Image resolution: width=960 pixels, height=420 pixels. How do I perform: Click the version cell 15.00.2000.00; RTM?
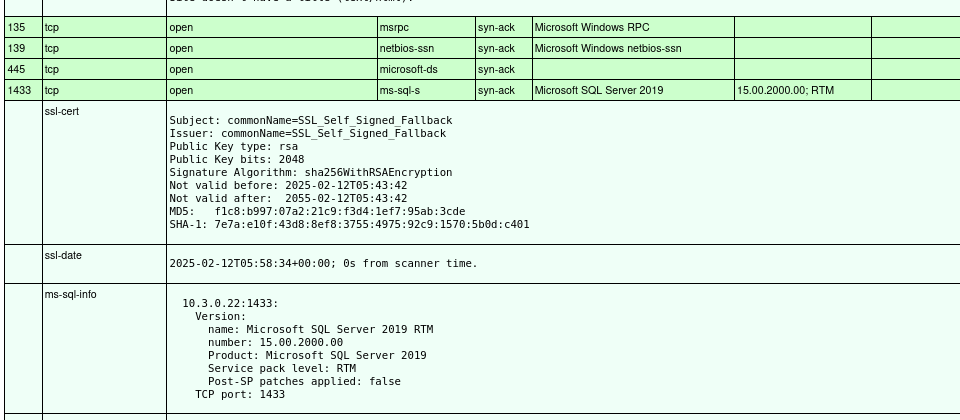[x=785, y=90]
